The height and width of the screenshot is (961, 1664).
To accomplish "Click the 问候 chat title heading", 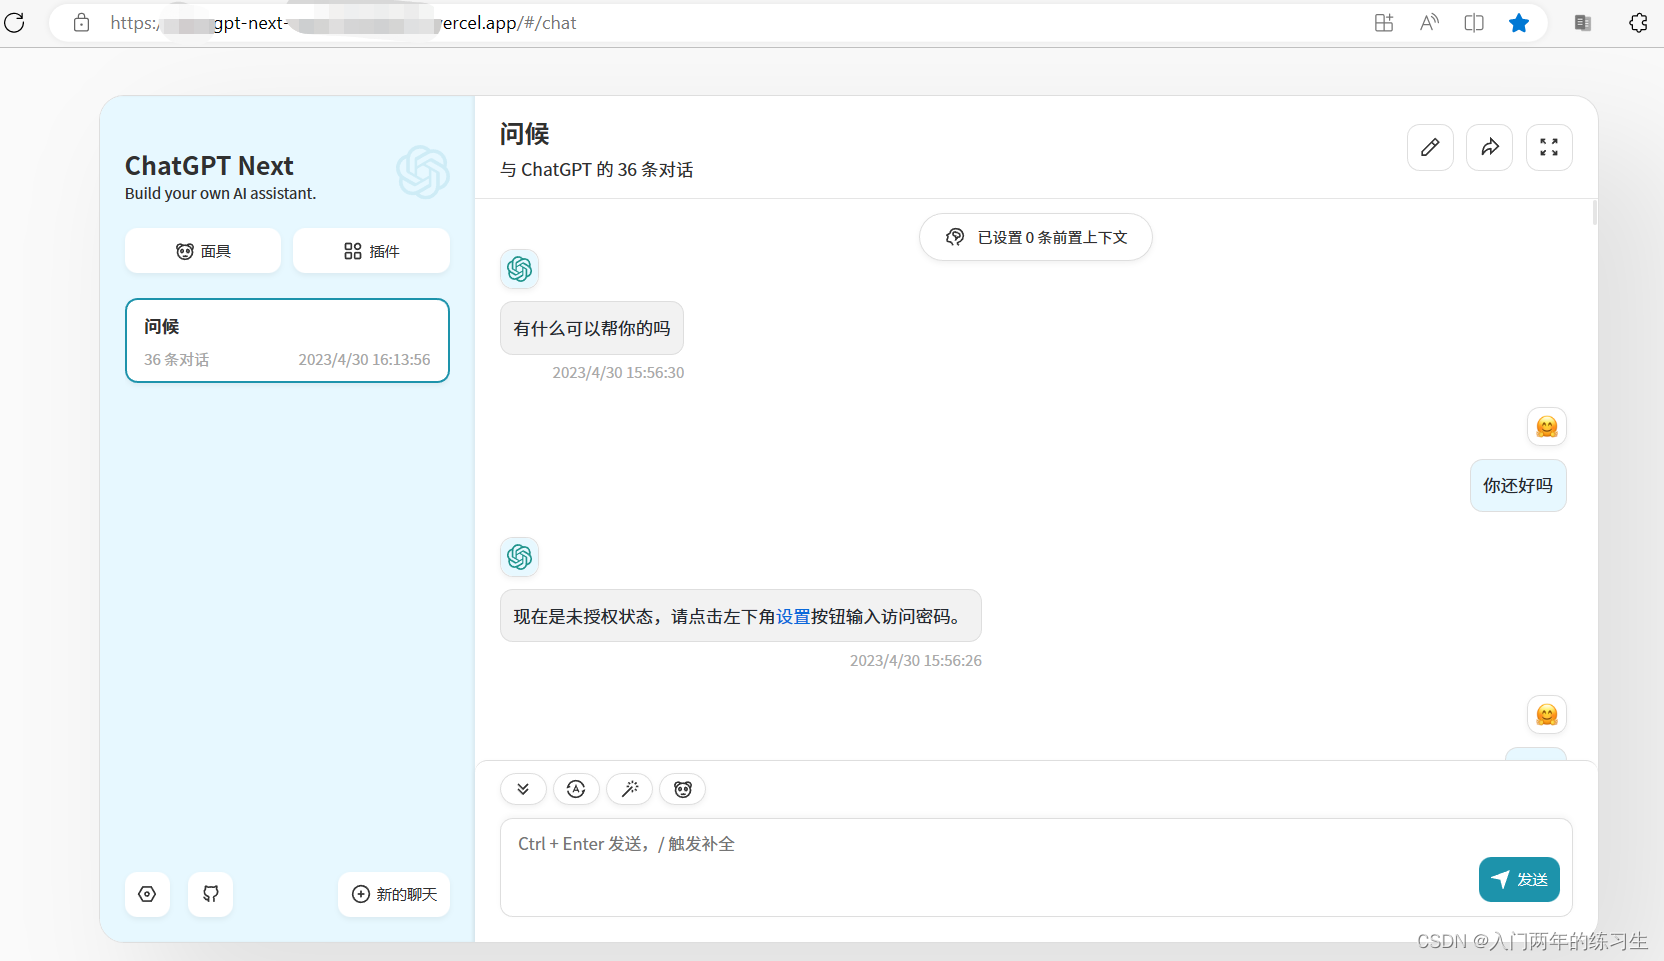I will click(x=525, y=134).
